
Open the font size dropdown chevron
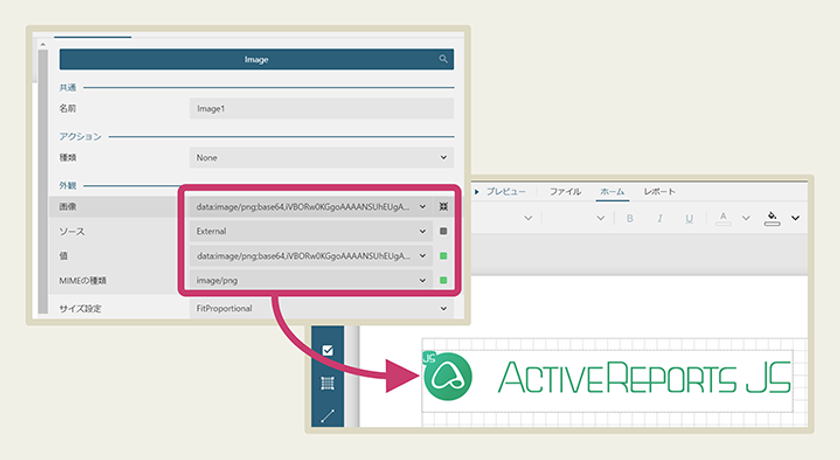pyautogui.click(x=601, y=218)
